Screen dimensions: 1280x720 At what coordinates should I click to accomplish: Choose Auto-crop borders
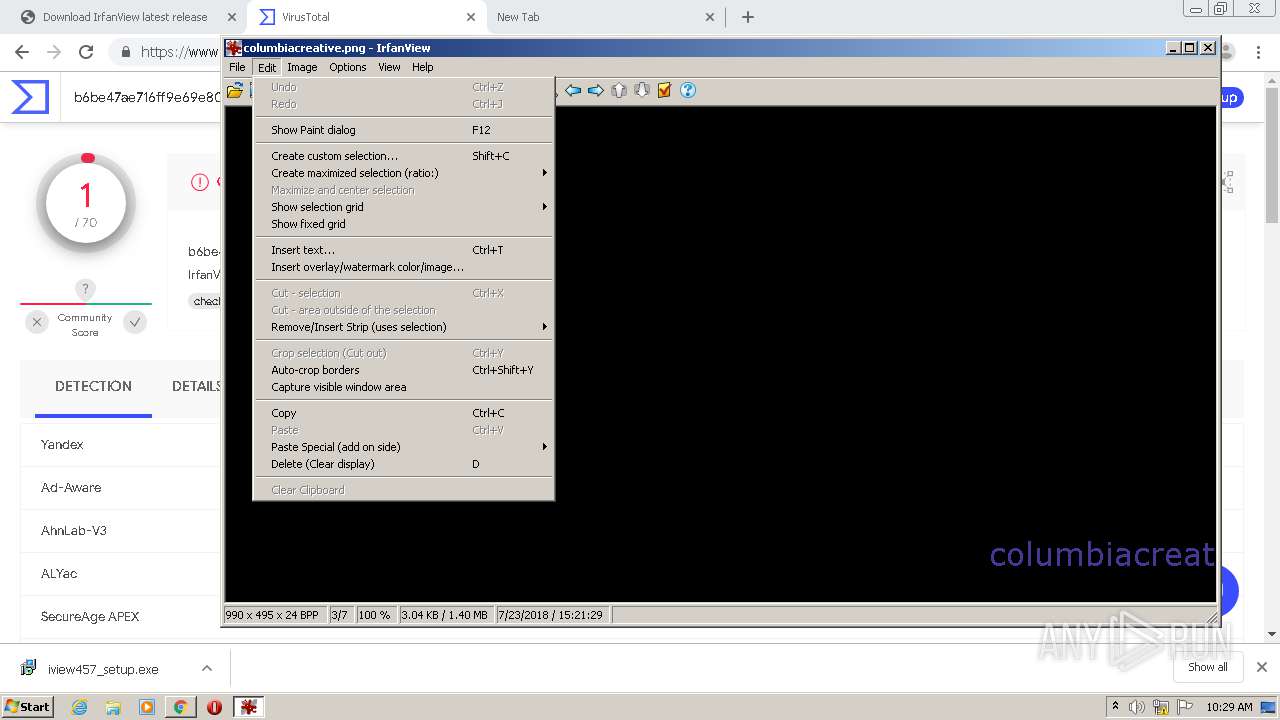(404, 370)
